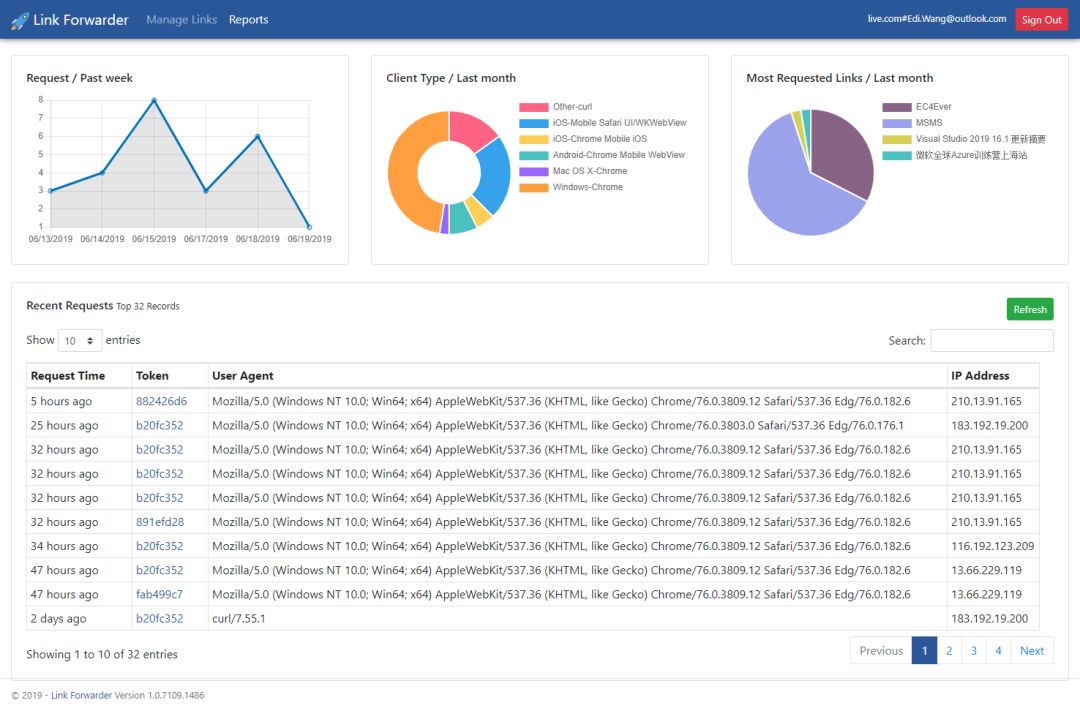This screenshot has height=711, width=1080.
Task: Open Link Forwarder footer link
Action: coord(81,695)
